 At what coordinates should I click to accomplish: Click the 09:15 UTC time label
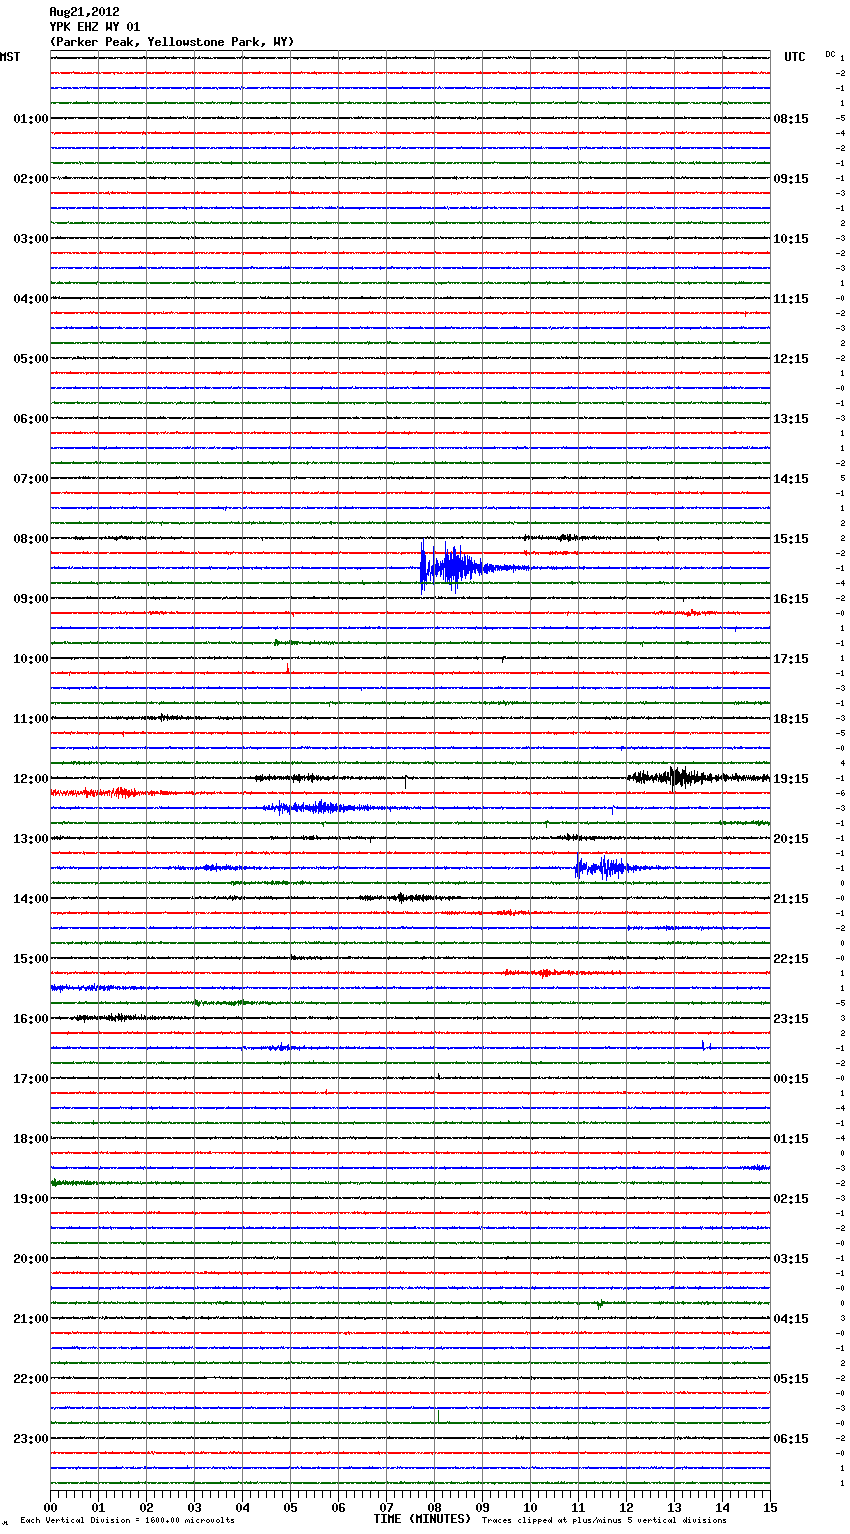click(791, 179)
